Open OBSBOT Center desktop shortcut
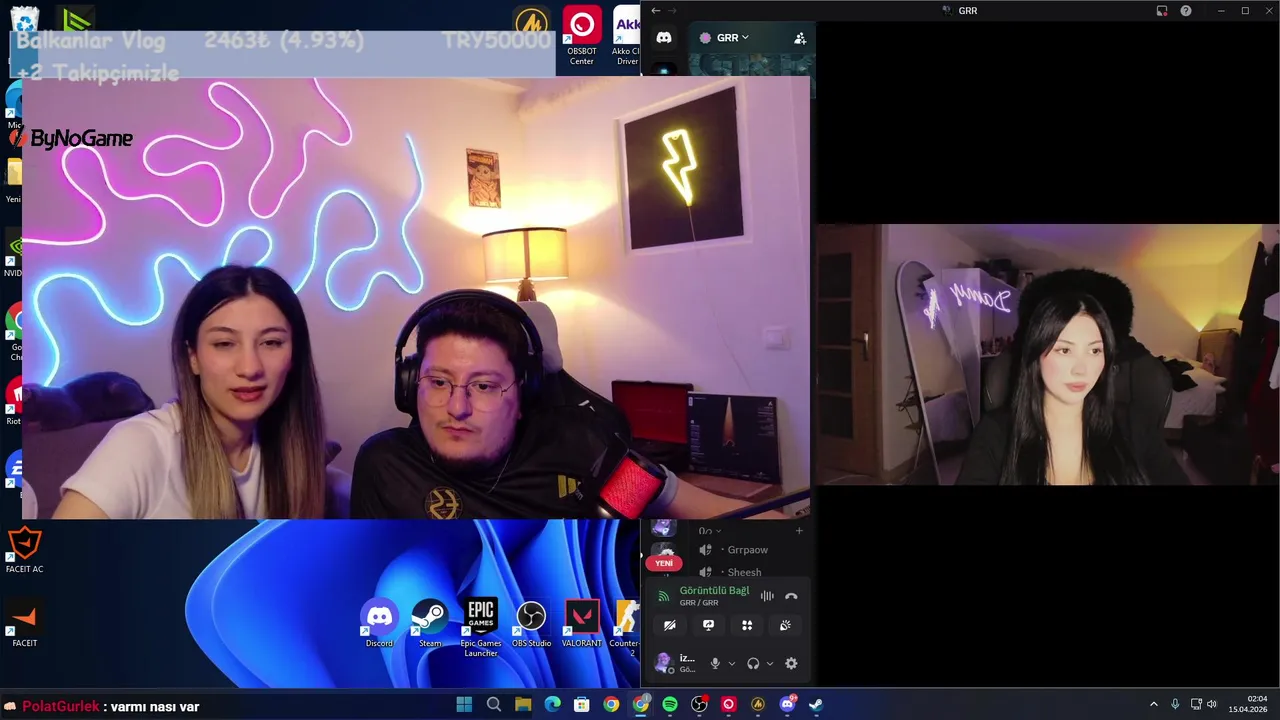 coord(582,35)
